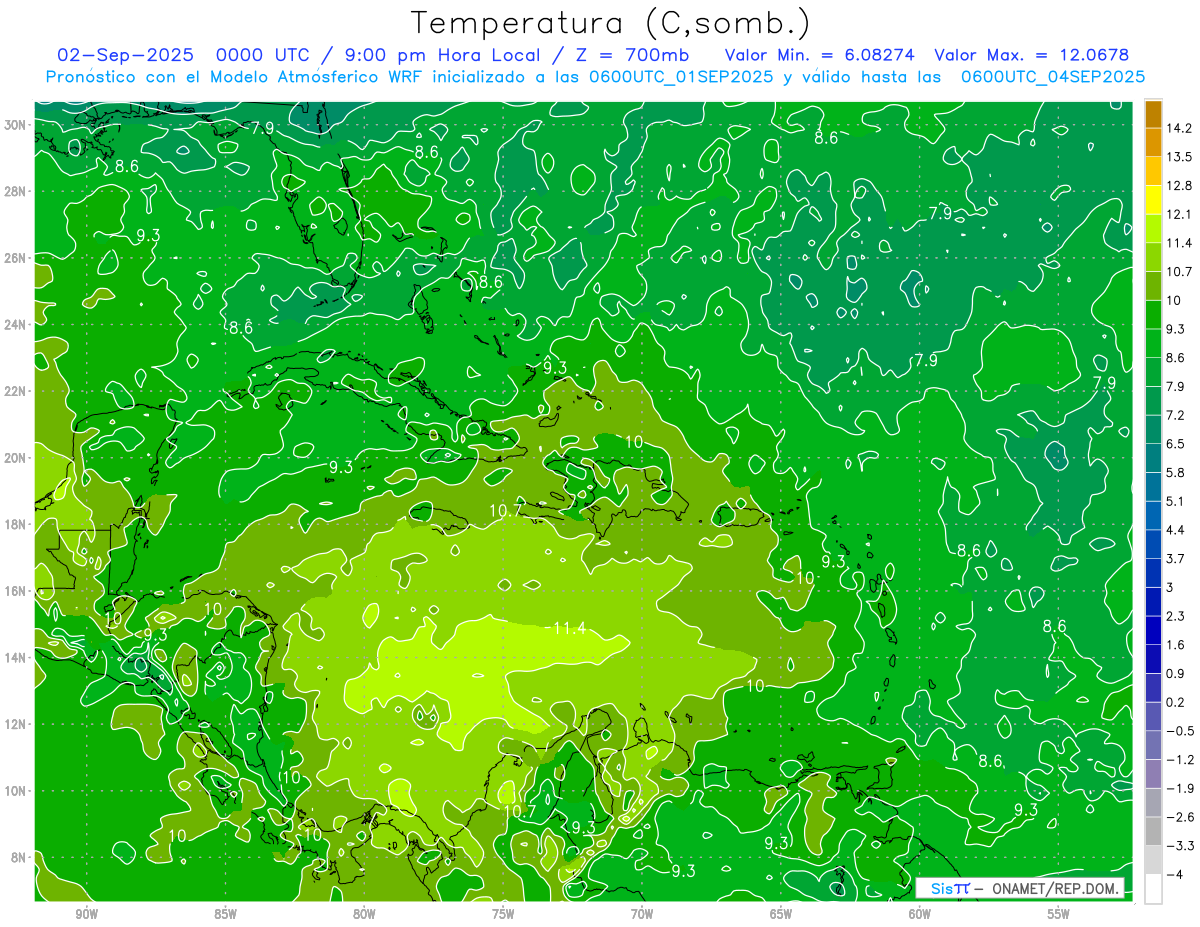1200x927 pixels.
Task: Click the color bar label '7.2'
Action: pyautogui.click(x=1175, y=414)
